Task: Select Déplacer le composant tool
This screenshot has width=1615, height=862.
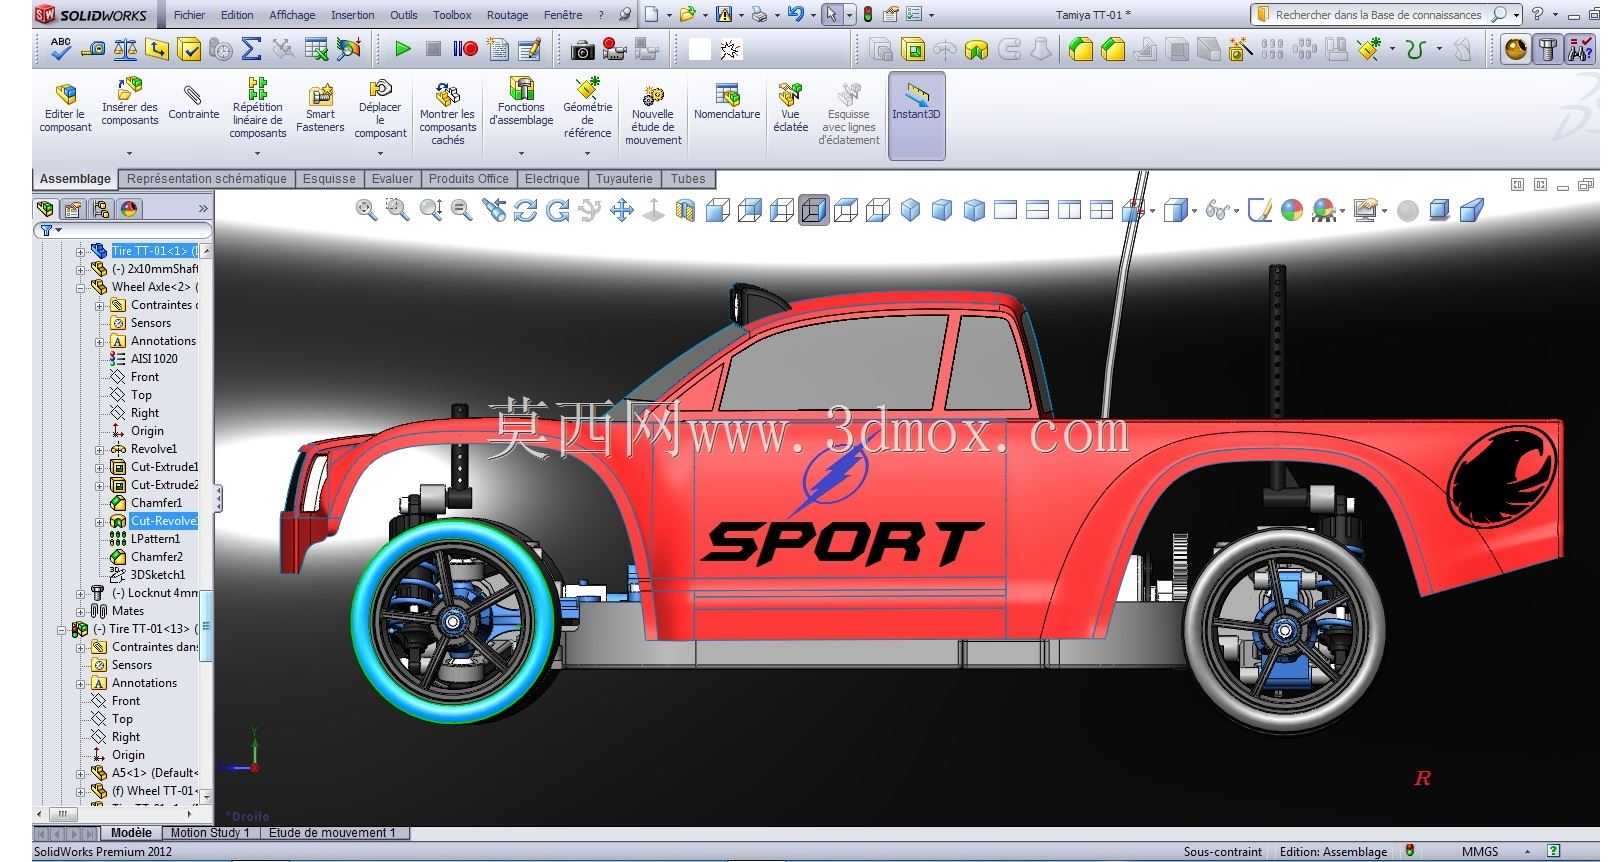Action: click(380, 108)
